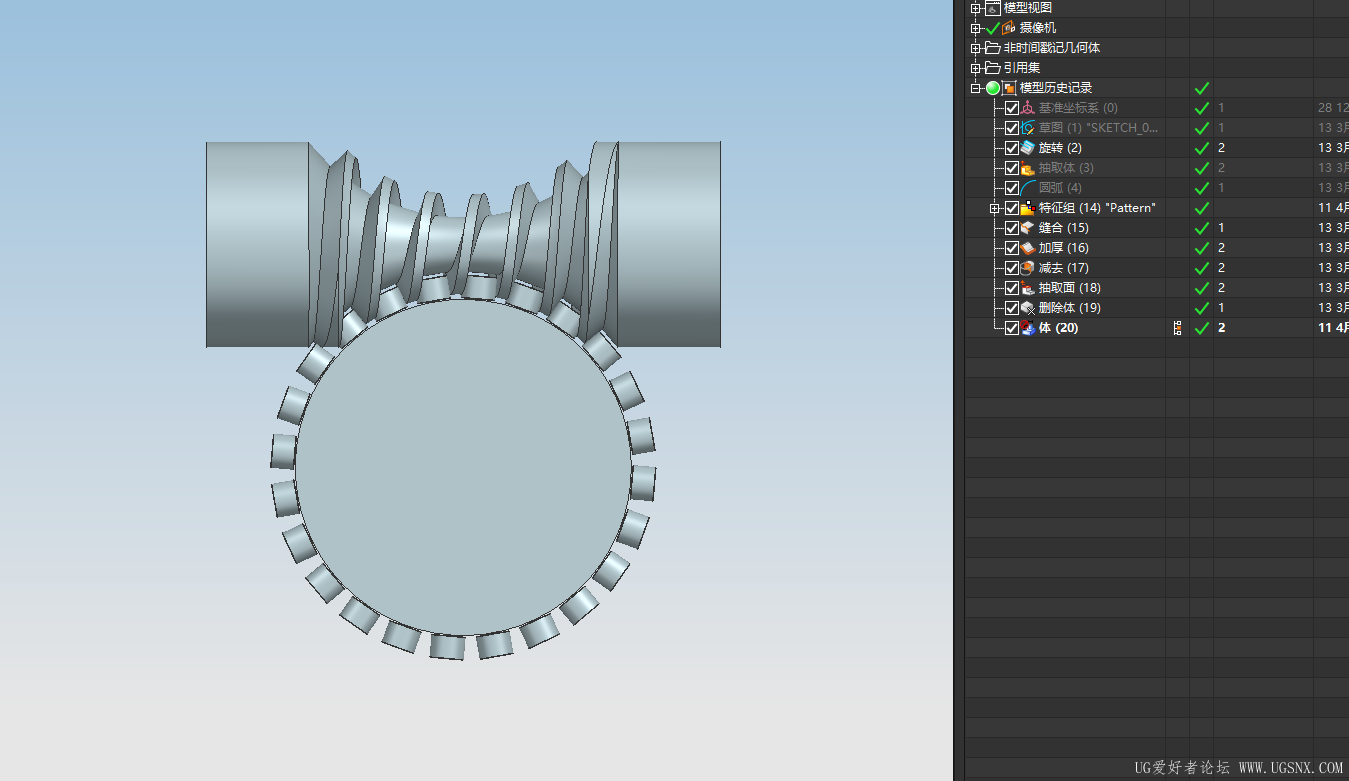Click the 摄像机 camera icon
This screenshot has width=1349, height=781.
[x=1009, y=28]
